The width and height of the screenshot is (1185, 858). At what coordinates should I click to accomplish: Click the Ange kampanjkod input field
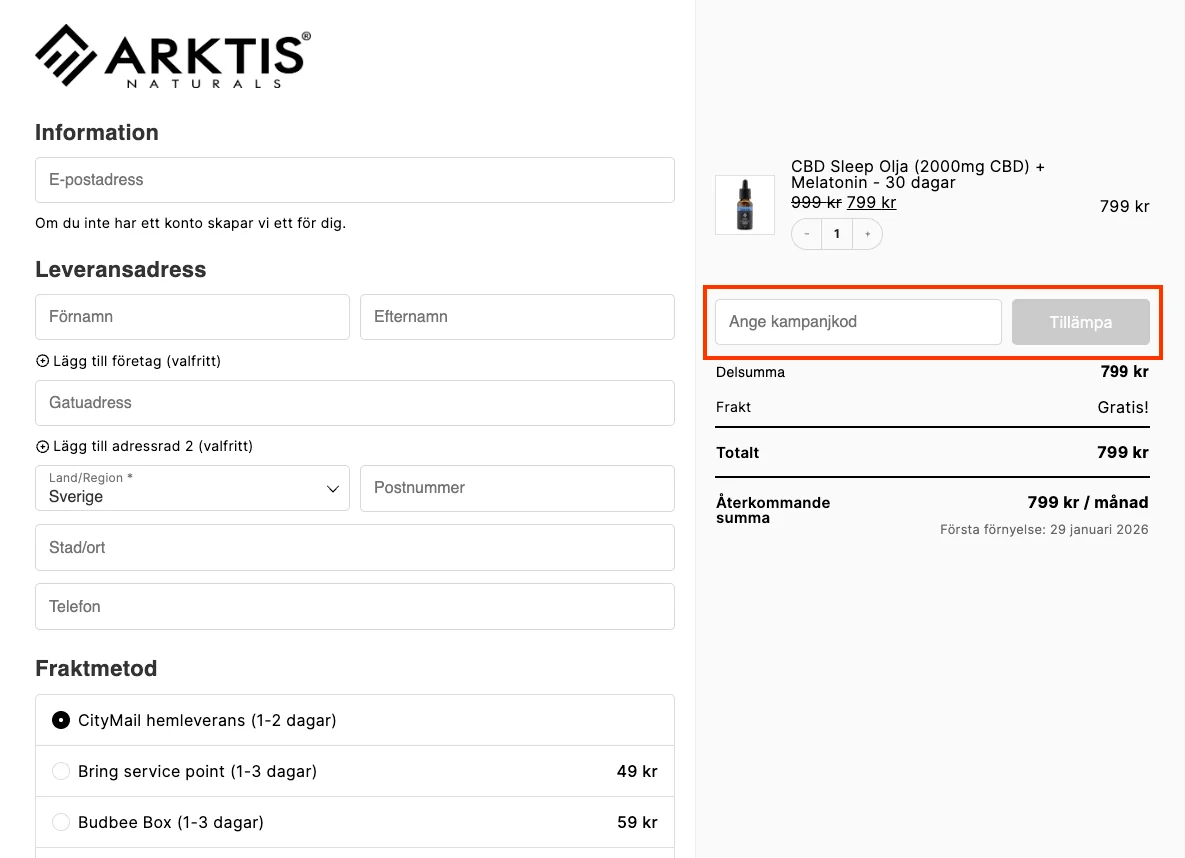[857, 322]
